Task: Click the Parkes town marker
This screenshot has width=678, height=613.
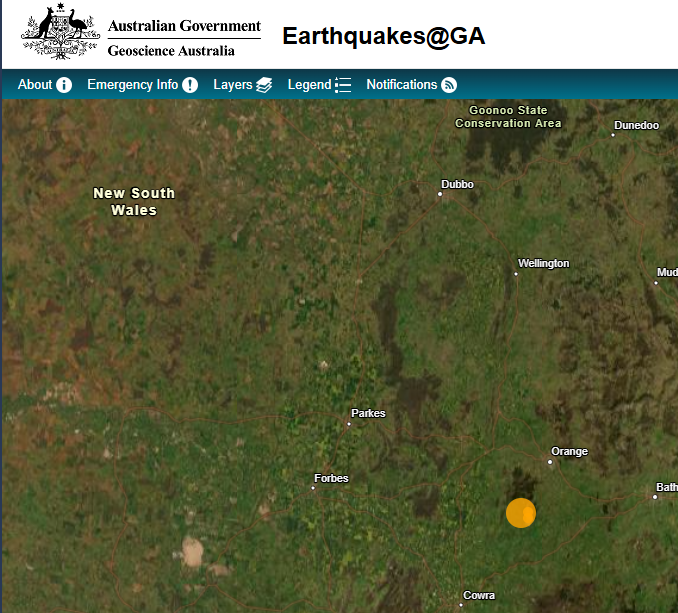Action: [349, 424]
